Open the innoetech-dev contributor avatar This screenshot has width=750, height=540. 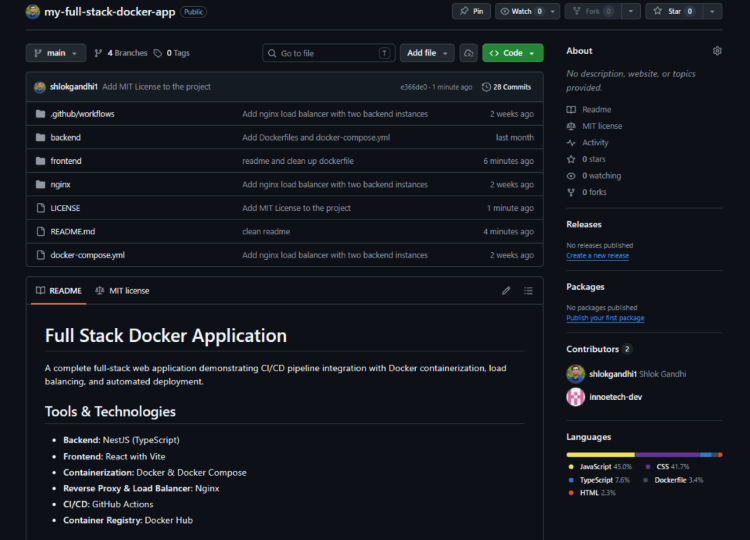[x=575, y=397]
